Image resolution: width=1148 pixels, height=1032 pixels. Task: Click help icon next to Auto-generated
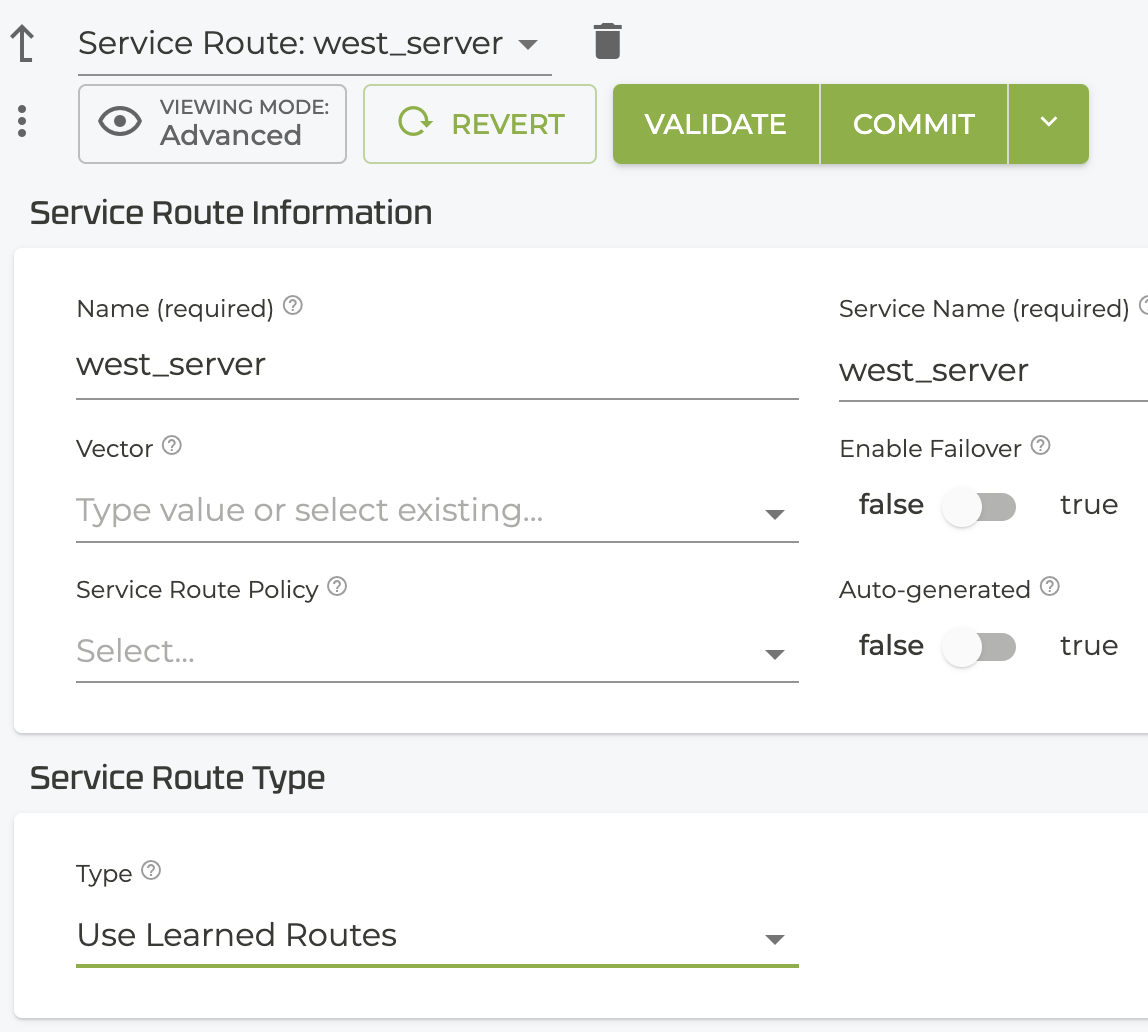coord(1049,587)
